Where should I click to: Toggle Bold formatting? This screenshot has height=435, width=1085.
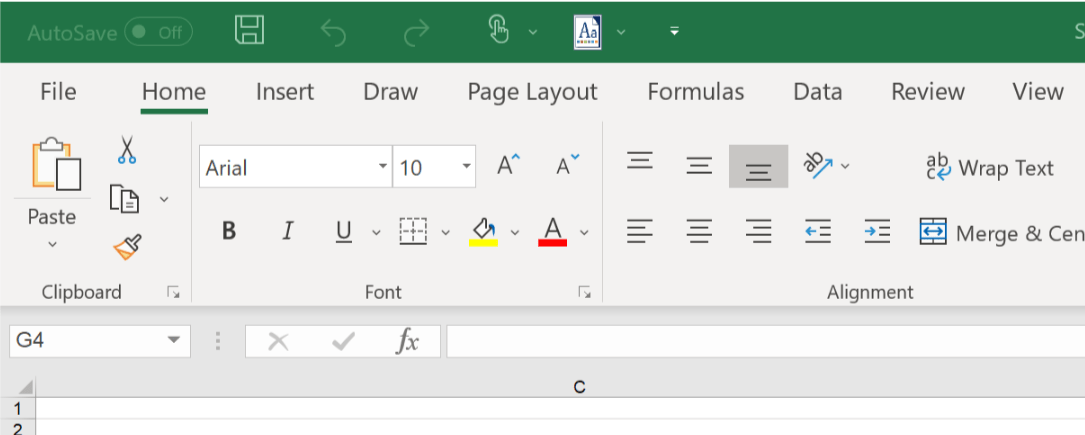coord(229,231)
